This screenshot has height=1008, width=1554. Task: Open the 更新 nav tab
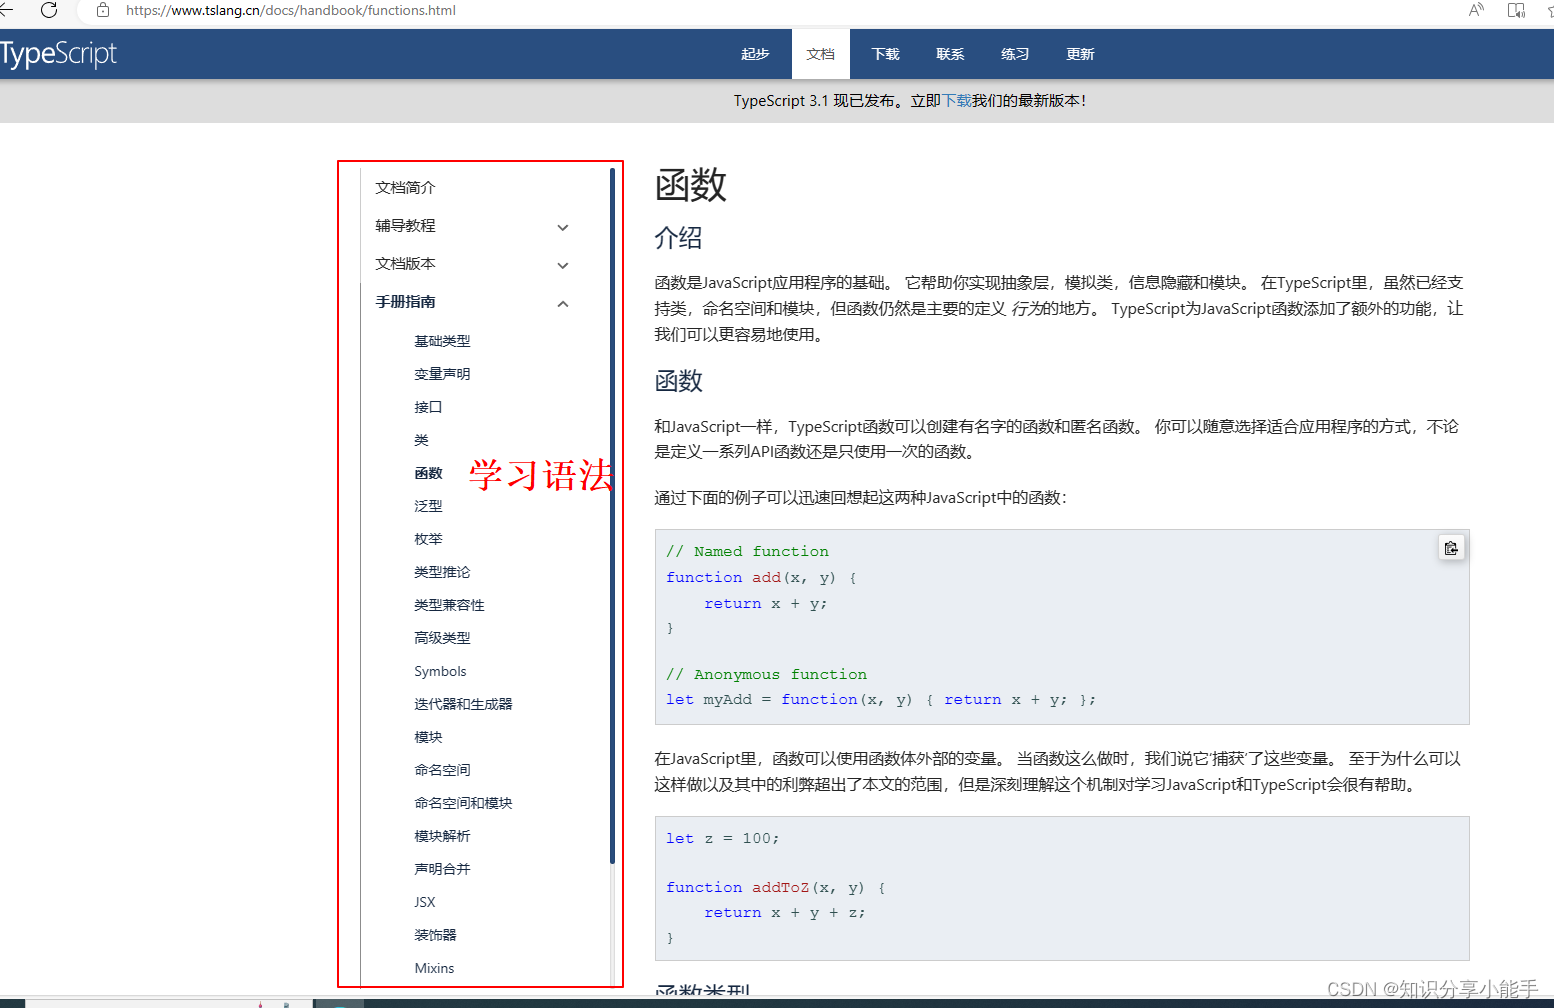pos(1080,54)
